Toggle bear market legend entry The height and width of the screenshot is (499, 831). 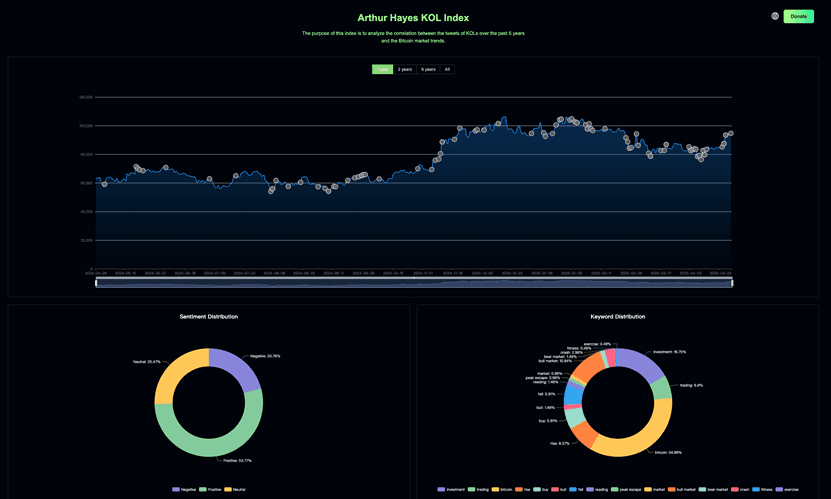(x=713, y=489)
